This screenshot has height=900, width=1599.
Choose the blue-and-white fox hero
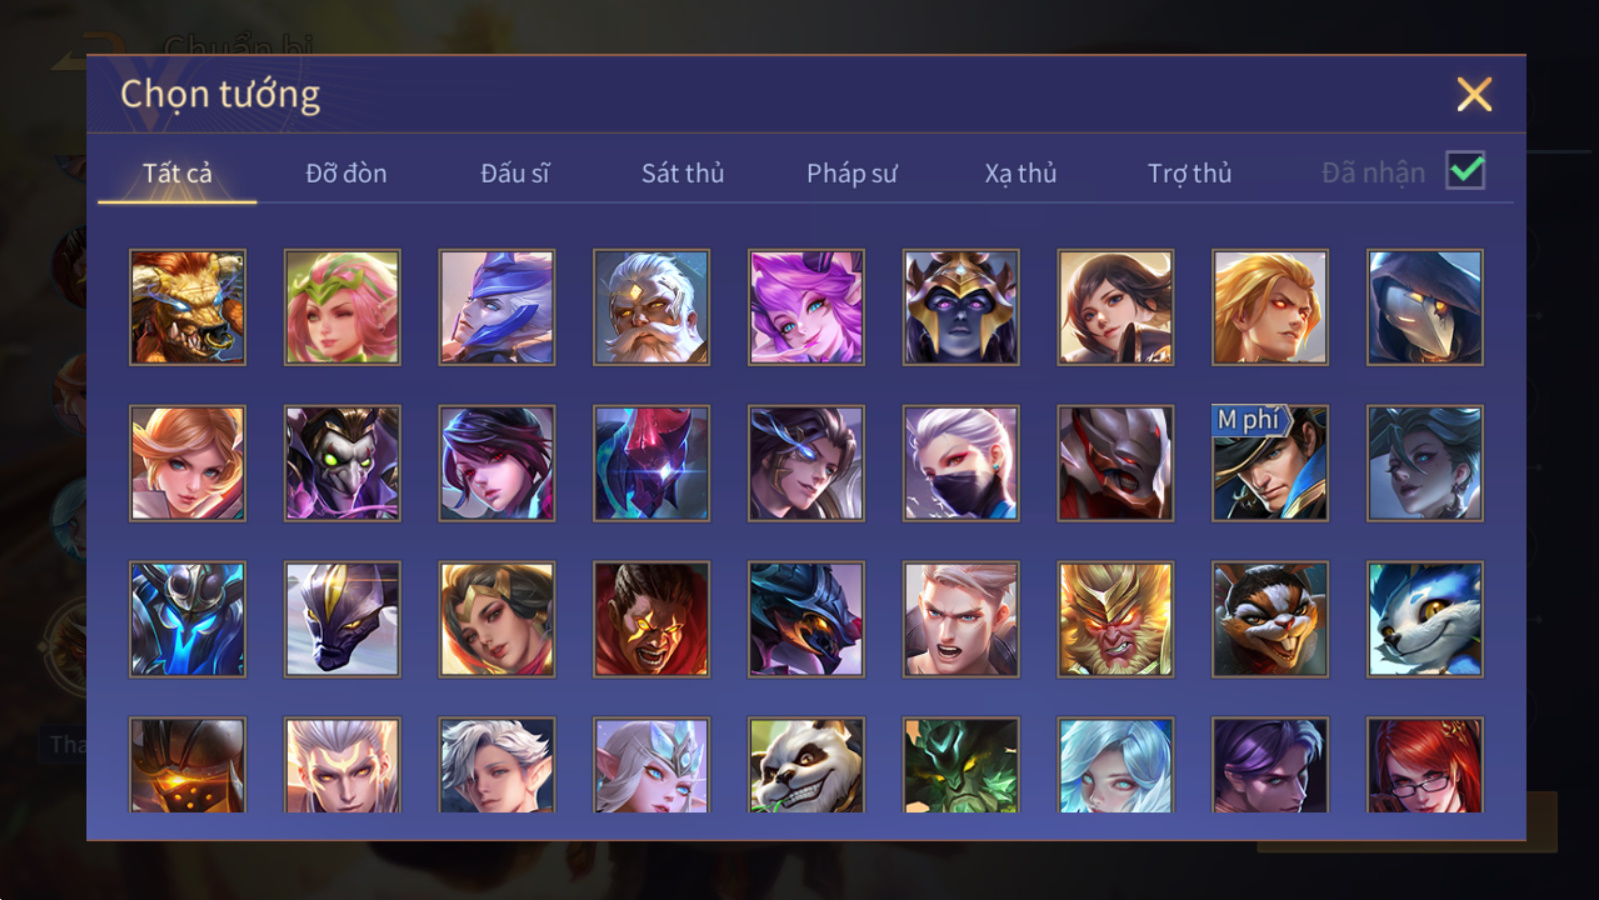pyautogui.click(x=1425, y=619)
